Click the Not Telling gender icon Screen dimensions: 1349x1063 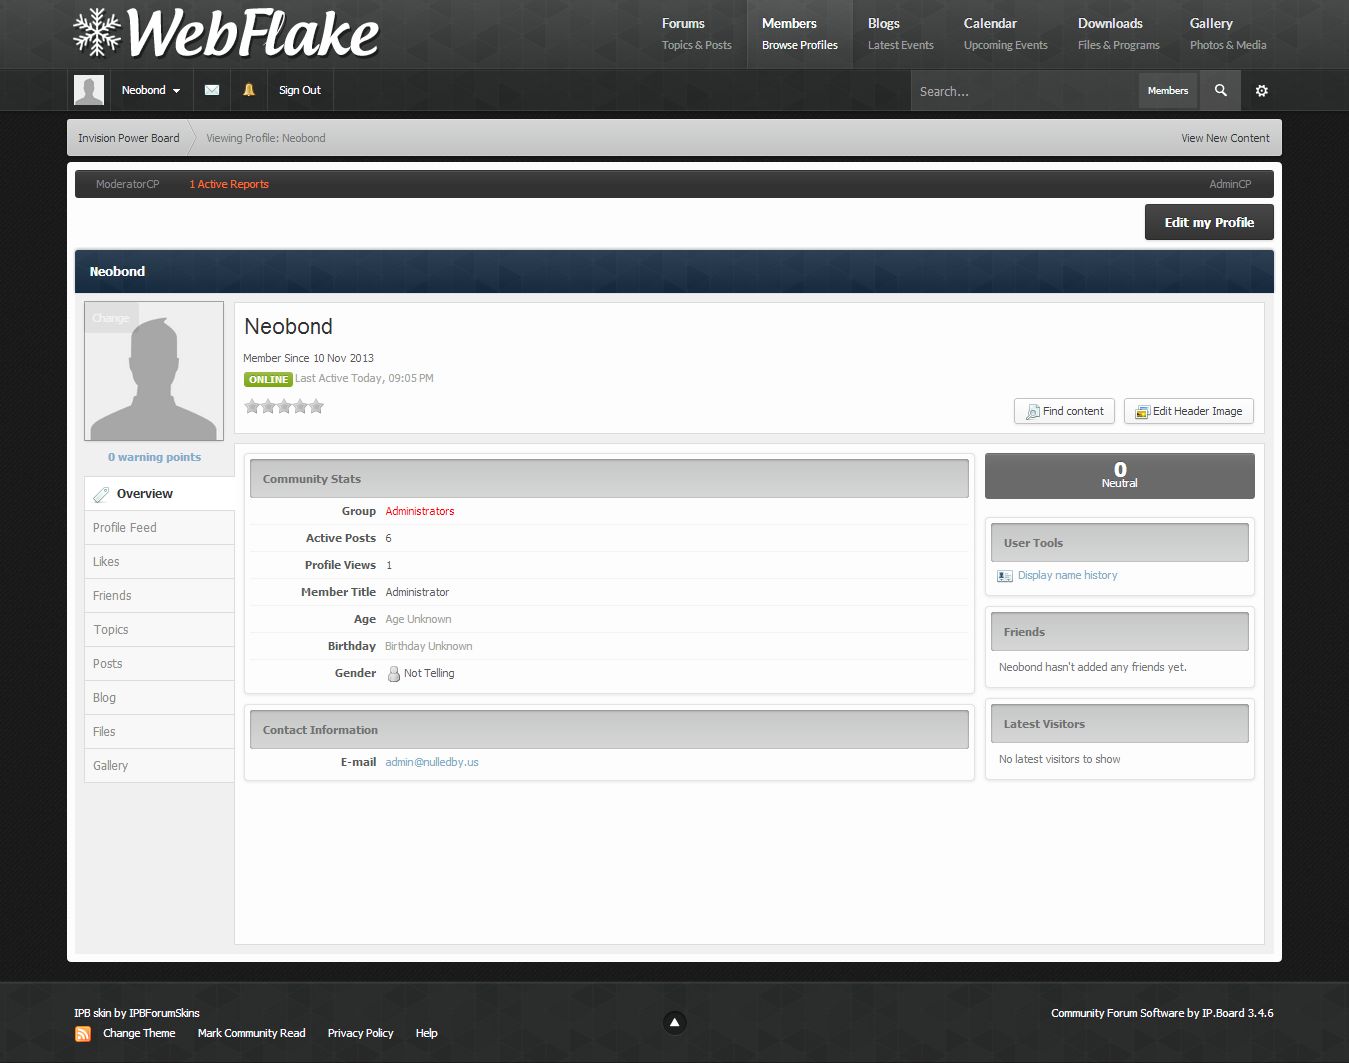394,674
